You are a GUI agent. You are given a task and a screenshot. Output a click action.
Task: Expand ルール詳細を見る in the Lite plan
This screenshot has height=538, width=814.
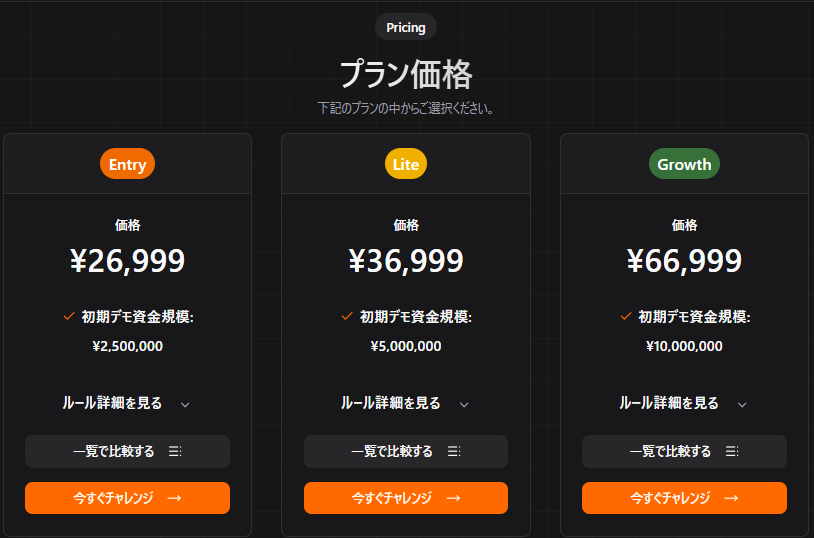[405, 403]
